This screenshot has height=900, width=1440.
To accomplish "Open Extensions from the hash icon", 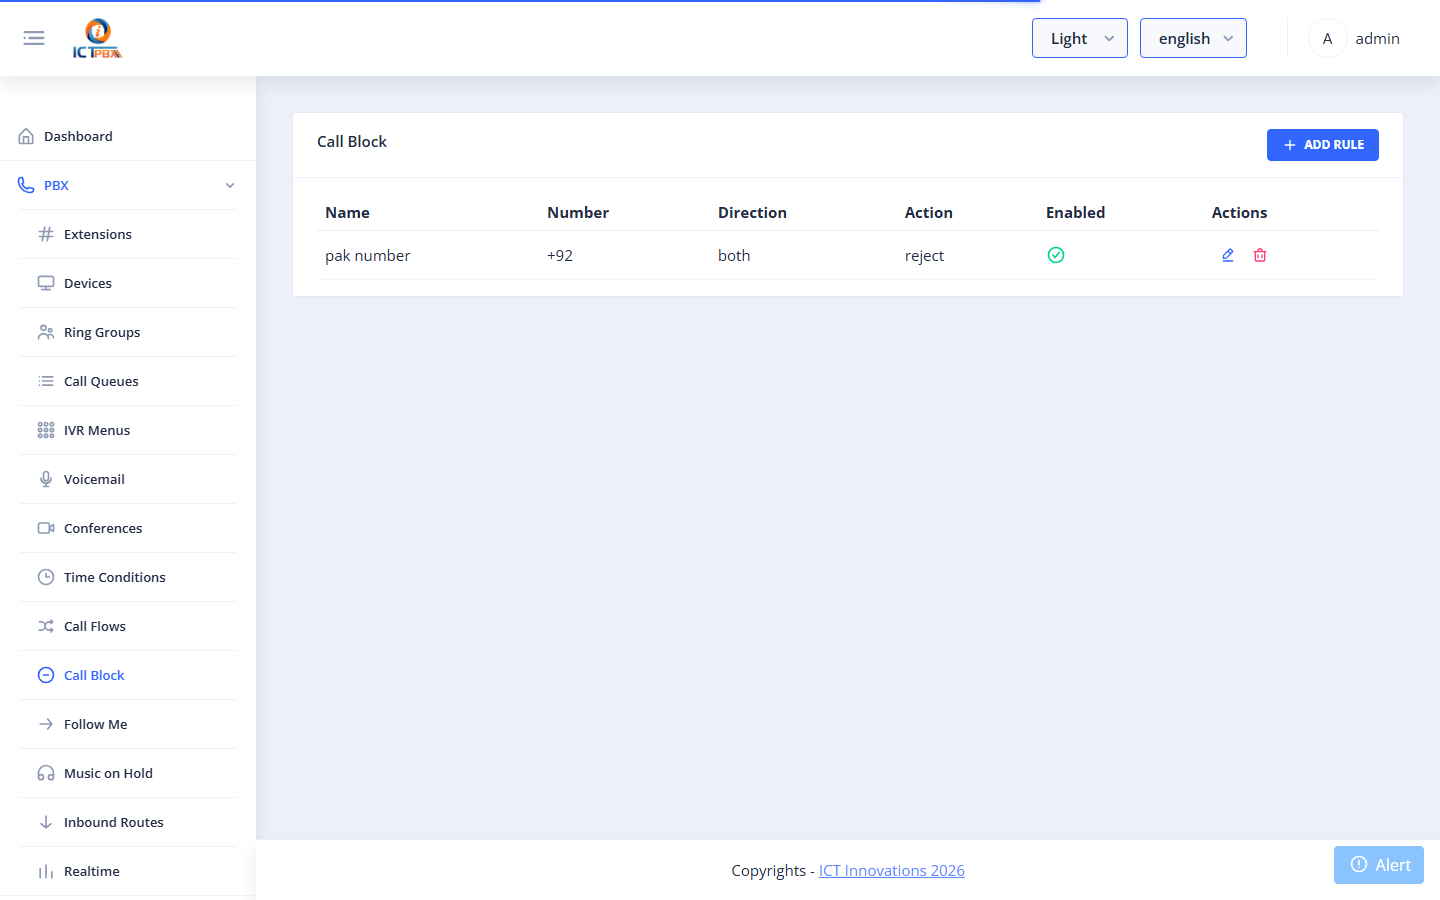I will click(46, 234).
